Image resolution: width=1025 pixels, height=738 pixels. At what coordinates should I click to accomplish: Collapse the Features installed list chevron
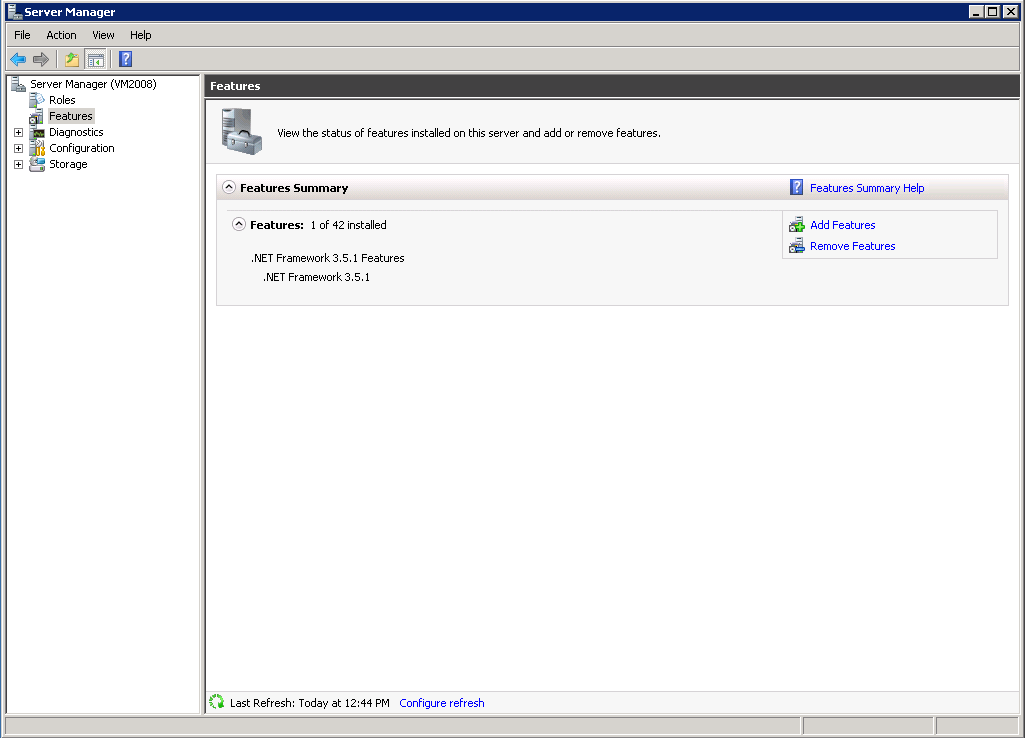(x=238, y=225)
